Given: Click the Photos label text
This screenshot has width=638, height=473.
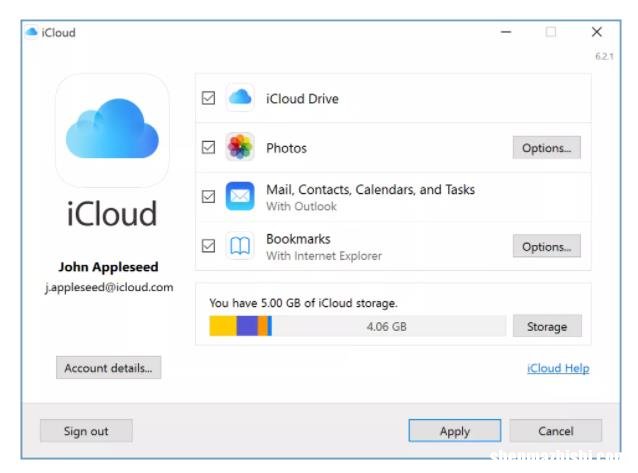Looking at the screenshot, I should point(286,148).
